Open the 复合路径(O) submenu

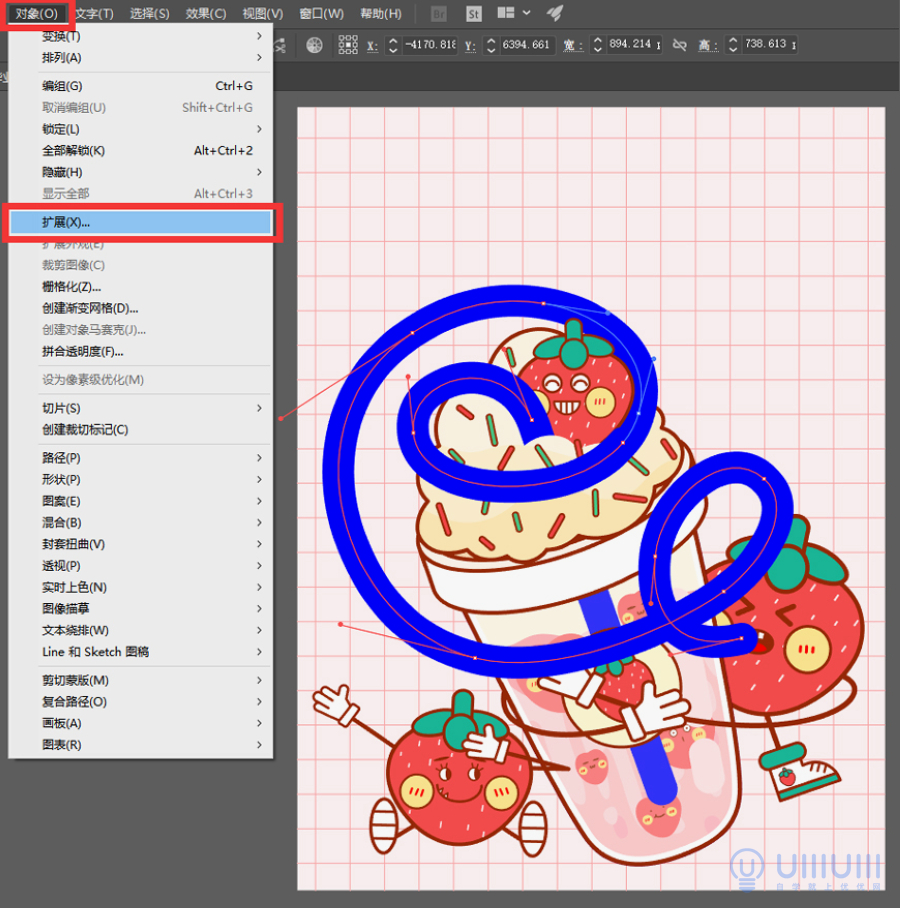point(140,702)
